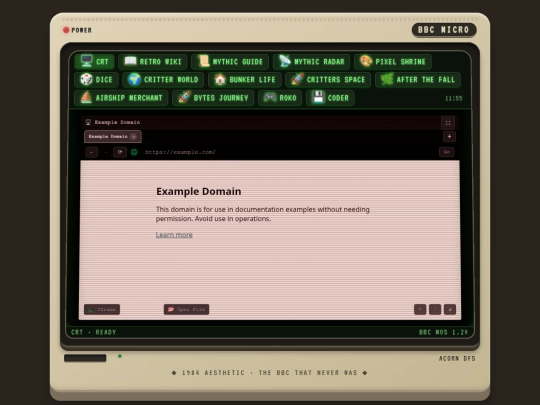Click the browser forward arrow button
540x405 pixels.
106,152
